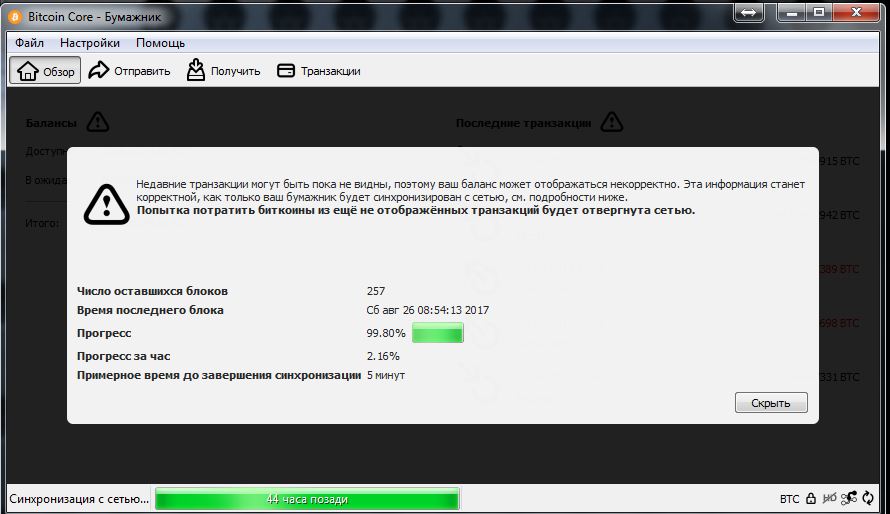Show the Транзакции (Transactions) list
The width and height of the screenshot is (890, 514).
(318, 71)
